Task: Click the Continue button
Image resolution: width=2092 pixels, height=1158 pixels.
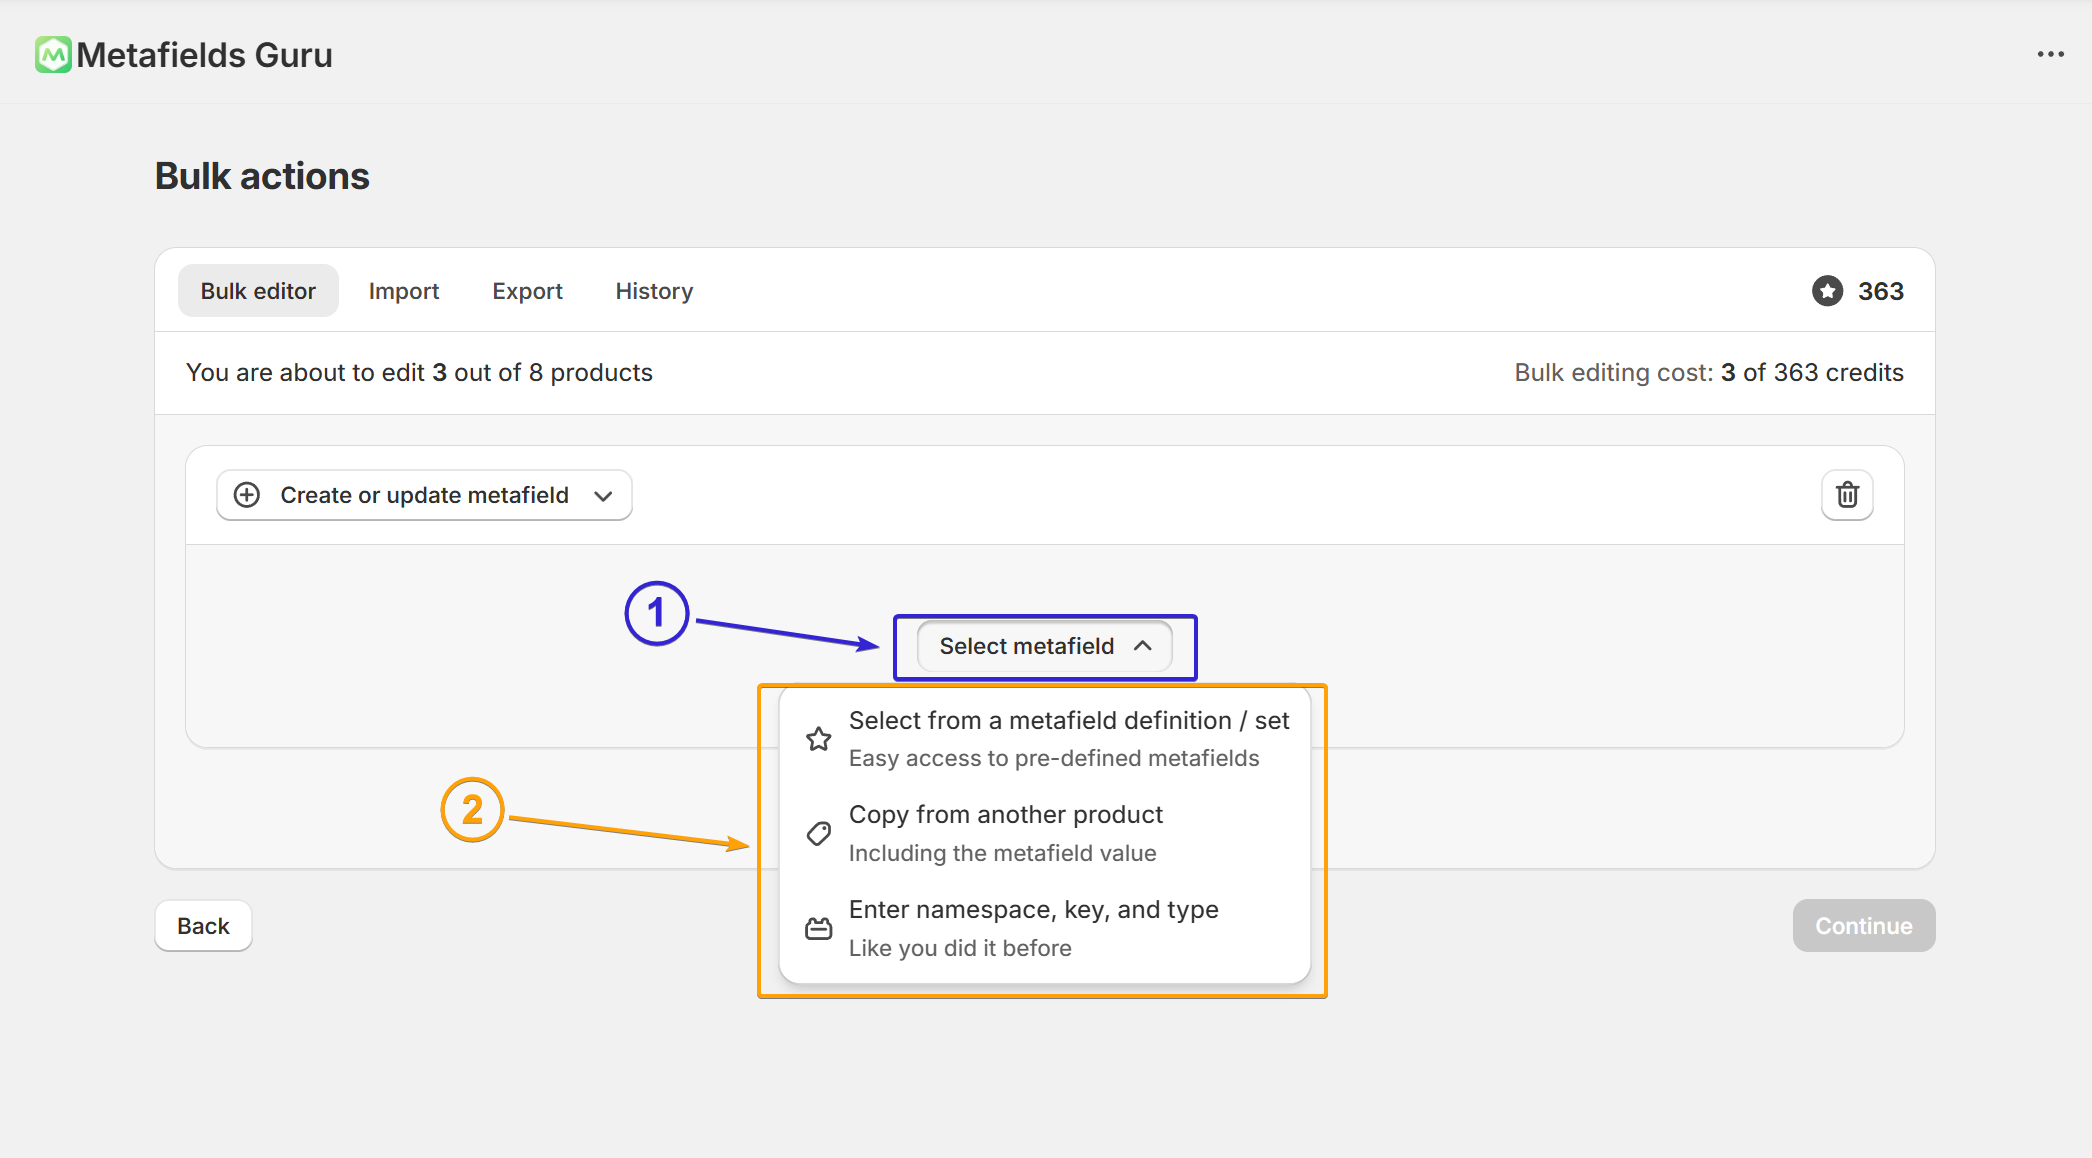Action: (1863, 926)
